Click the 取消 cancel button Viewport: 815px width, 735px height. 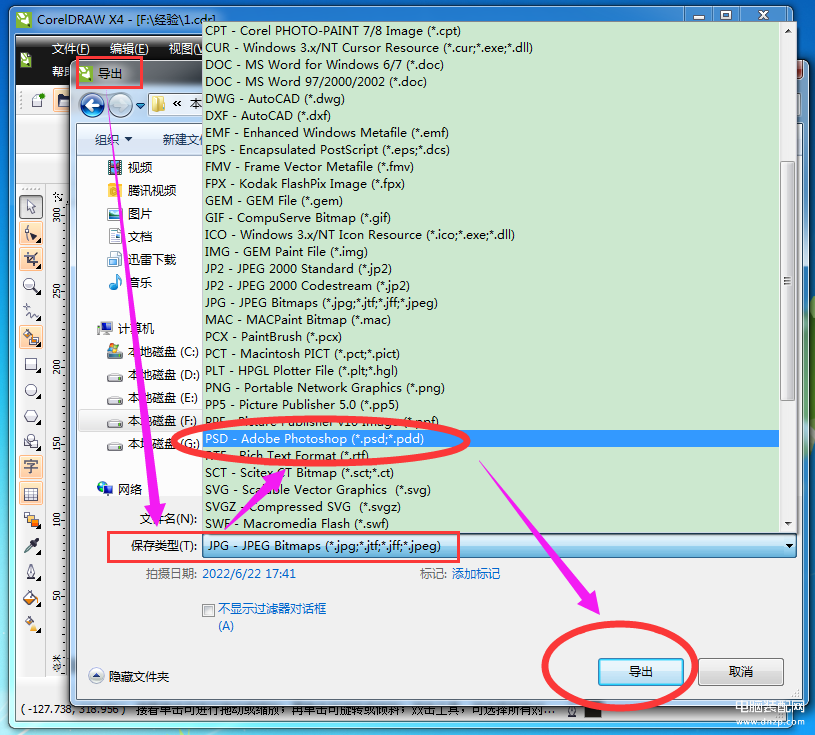741,672
